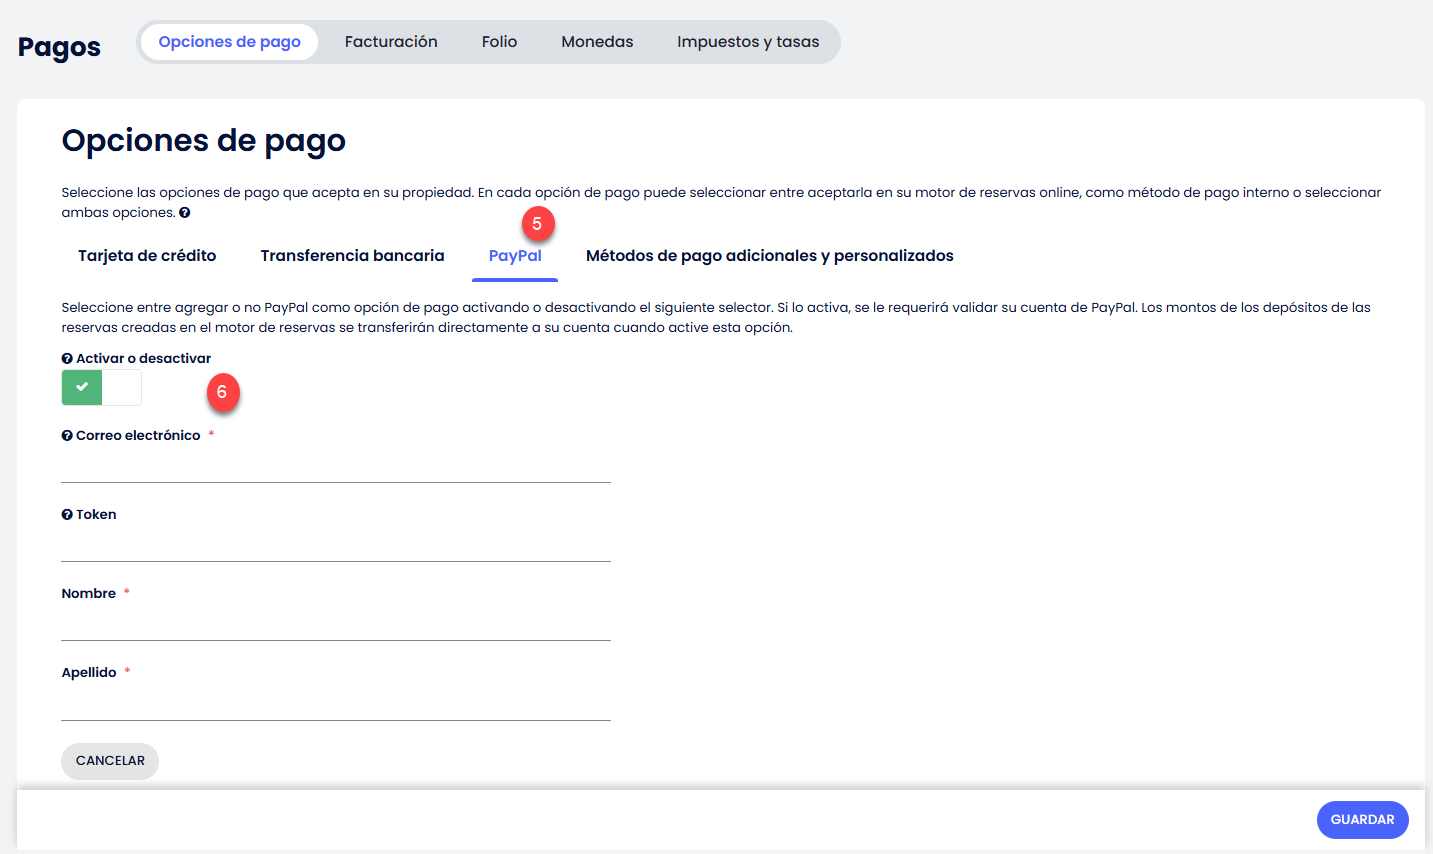The image size is (1433, 854).
Task: Go to the Impuestos y tasas tab
Action: click(747, 42)
